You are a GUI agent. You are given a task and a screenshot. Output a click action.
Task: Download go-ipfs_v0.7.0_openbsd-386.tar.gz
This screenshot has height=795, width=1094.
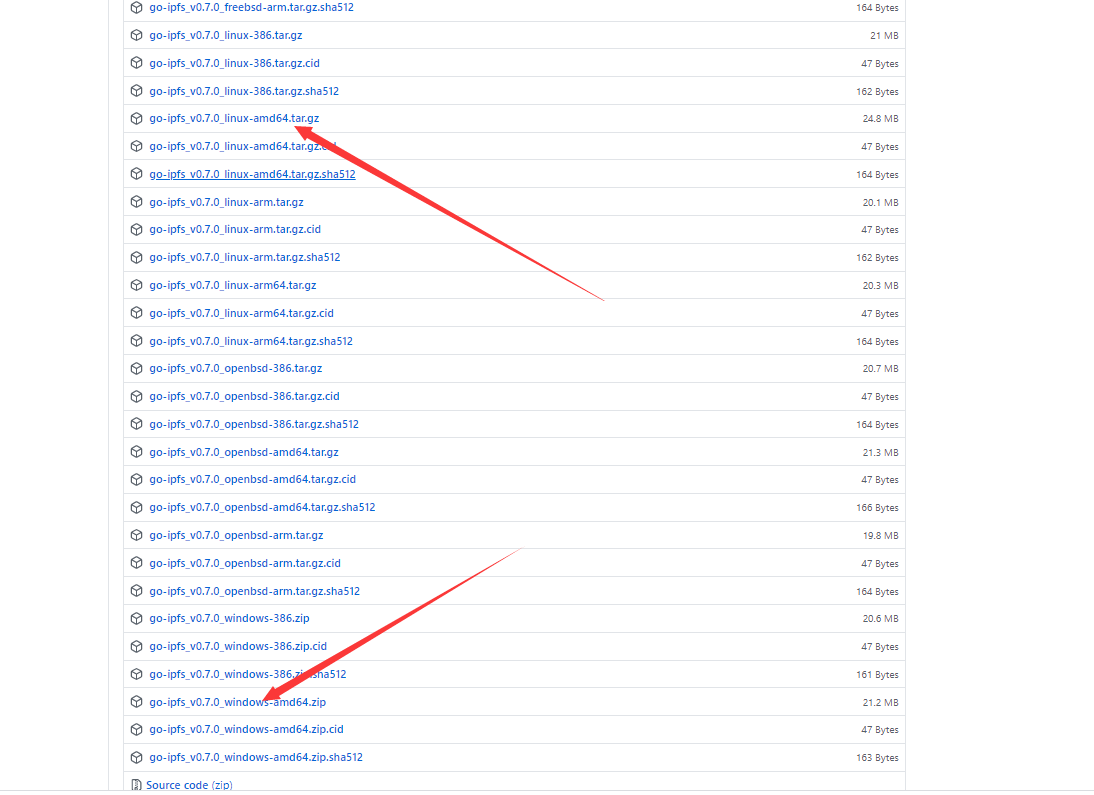click(x=235, y=368)
